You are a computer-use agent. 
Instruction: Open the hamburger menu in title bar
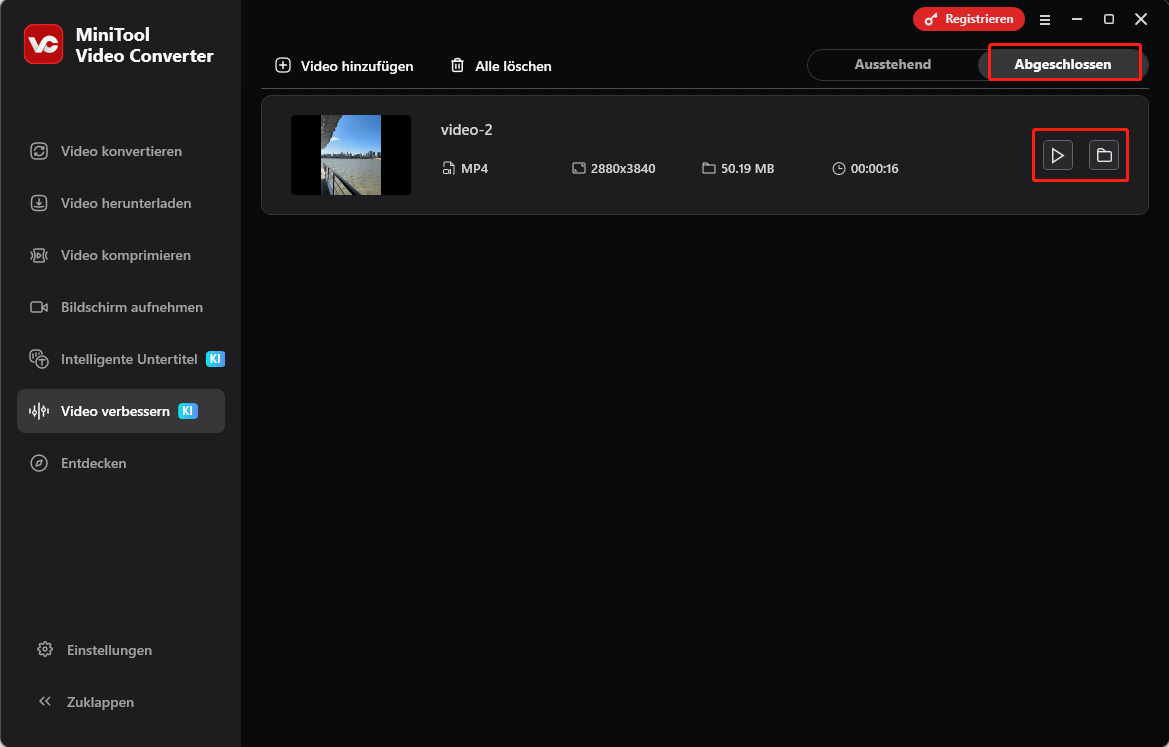(1045, 20)
